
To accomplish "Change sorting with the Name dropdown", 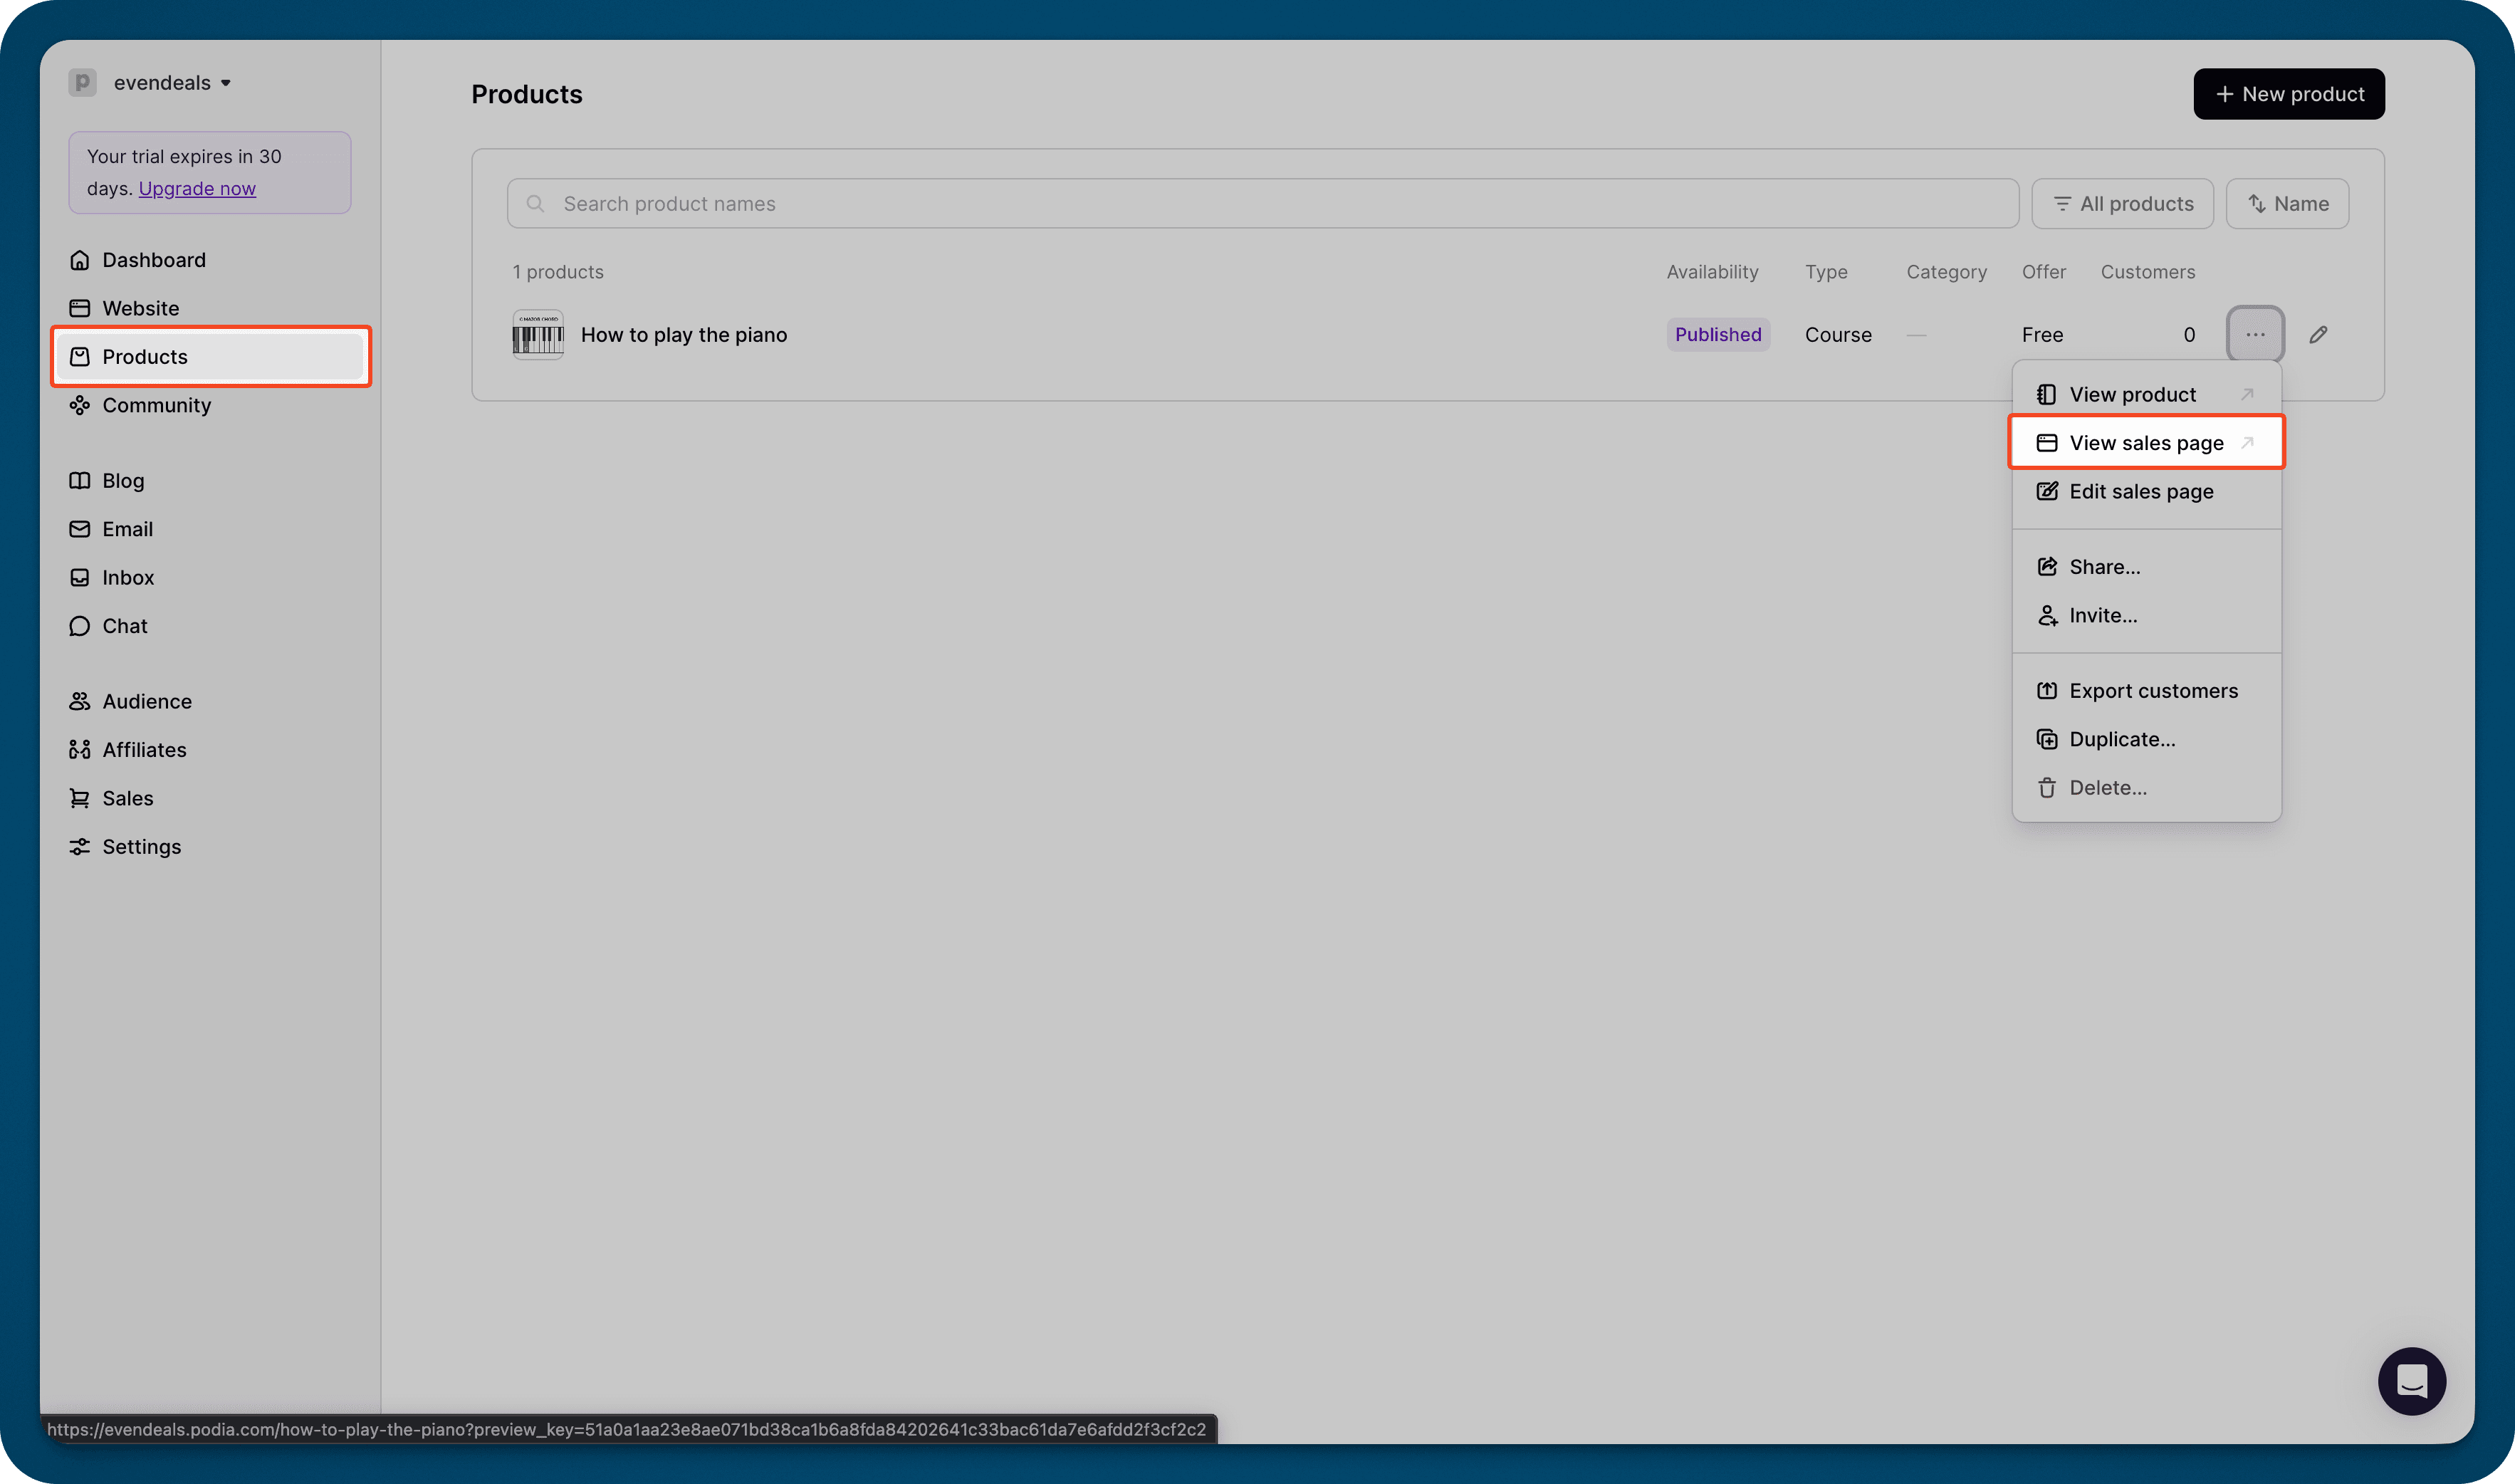I will 2287,203.
